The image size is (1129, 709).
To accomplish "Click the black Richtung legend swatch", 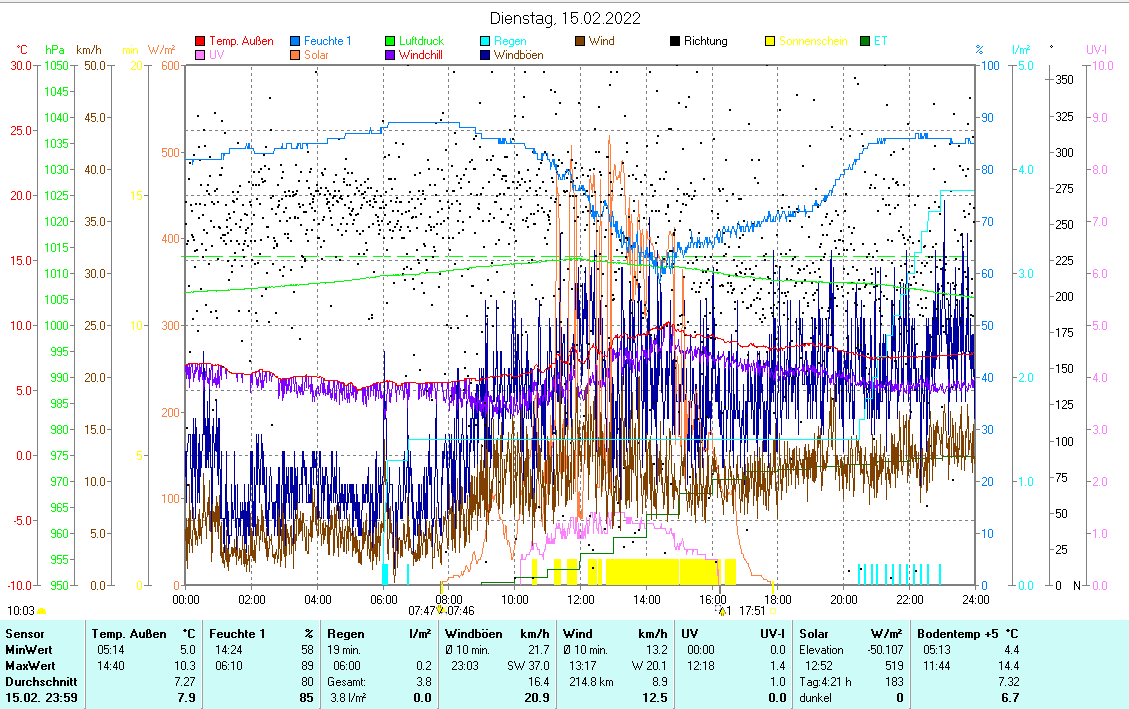I will pos(675,42).
